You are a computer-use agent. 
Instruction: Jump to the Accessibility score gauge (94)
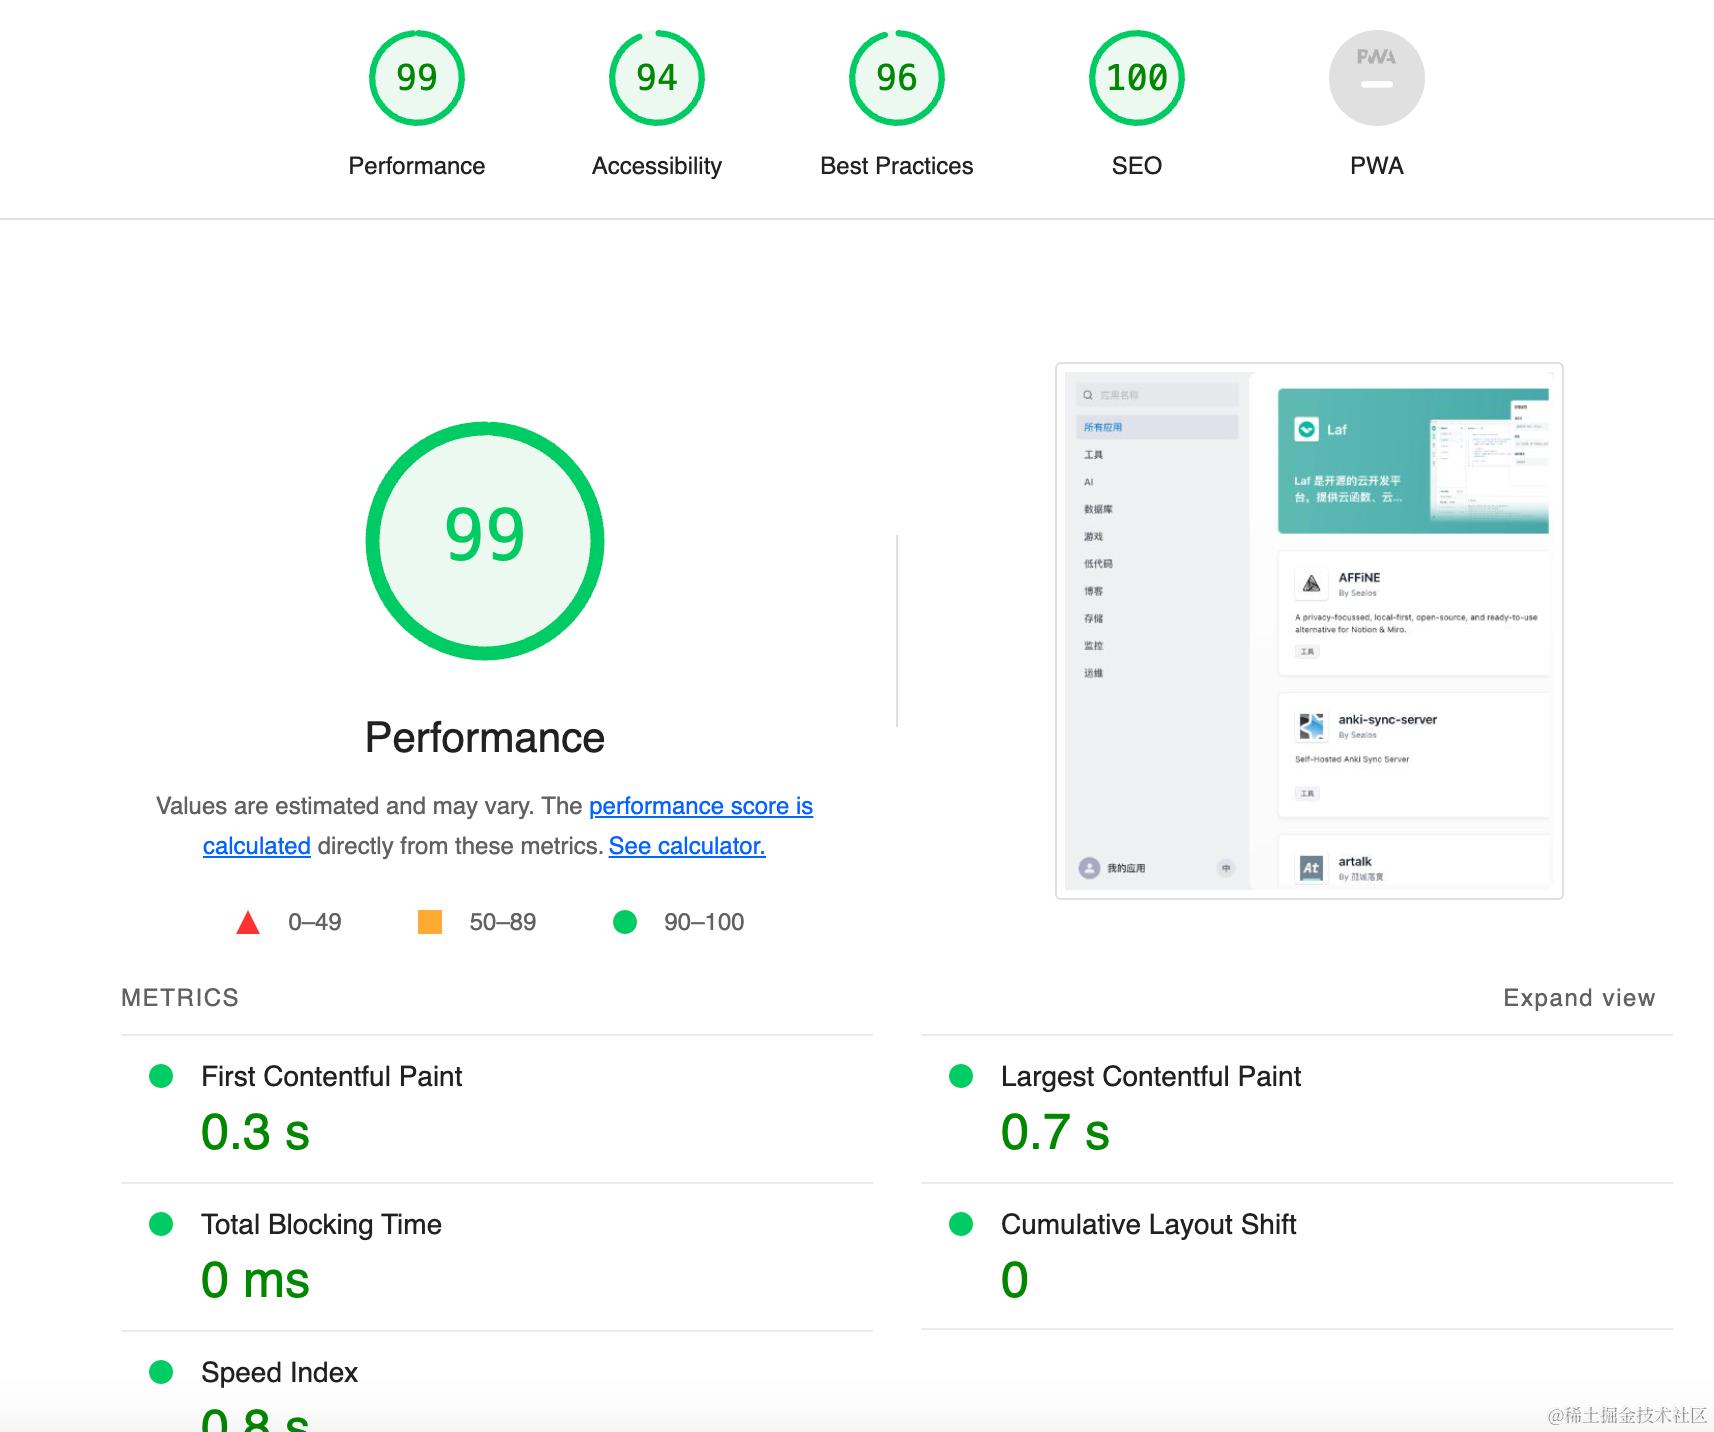[657, 78]
